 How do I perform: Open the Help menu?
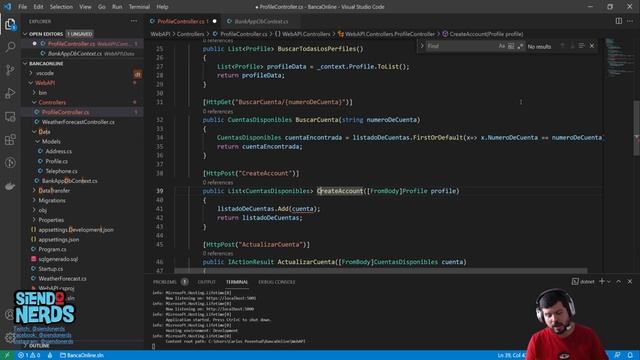click(162, 7)
